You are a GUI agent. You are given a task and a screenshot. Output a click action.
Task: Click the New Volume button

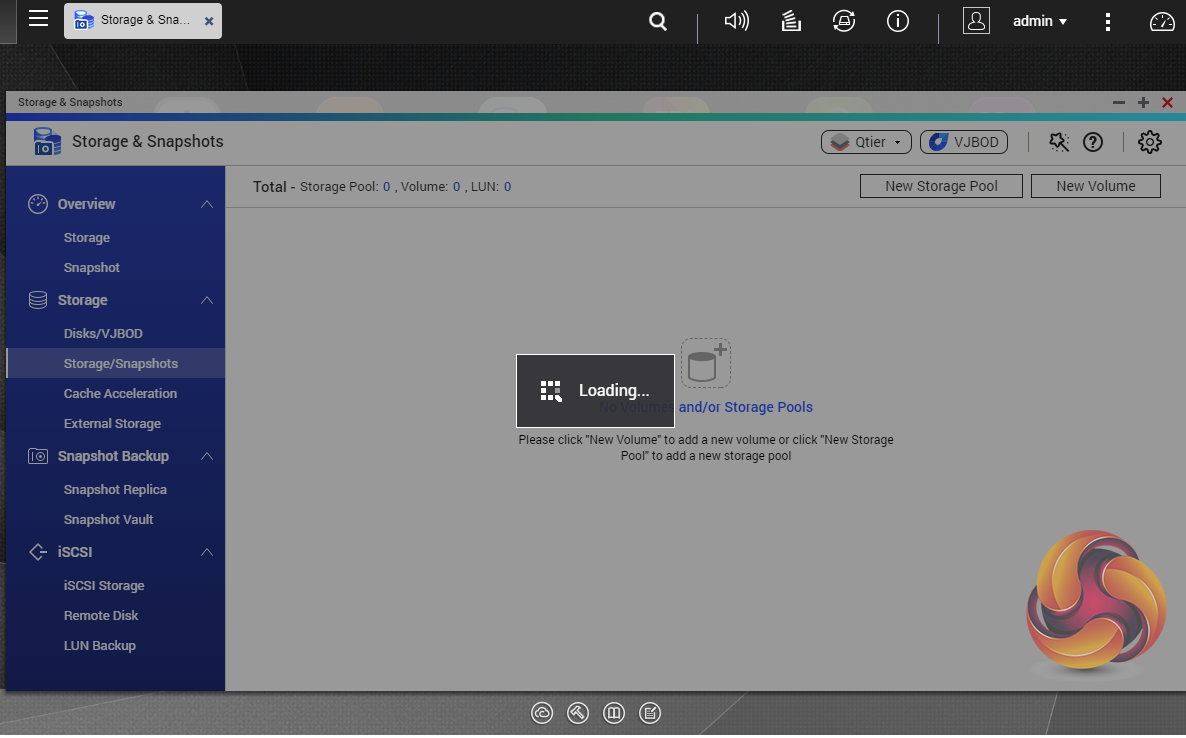pyautogui.click(x=1095, y=186)
